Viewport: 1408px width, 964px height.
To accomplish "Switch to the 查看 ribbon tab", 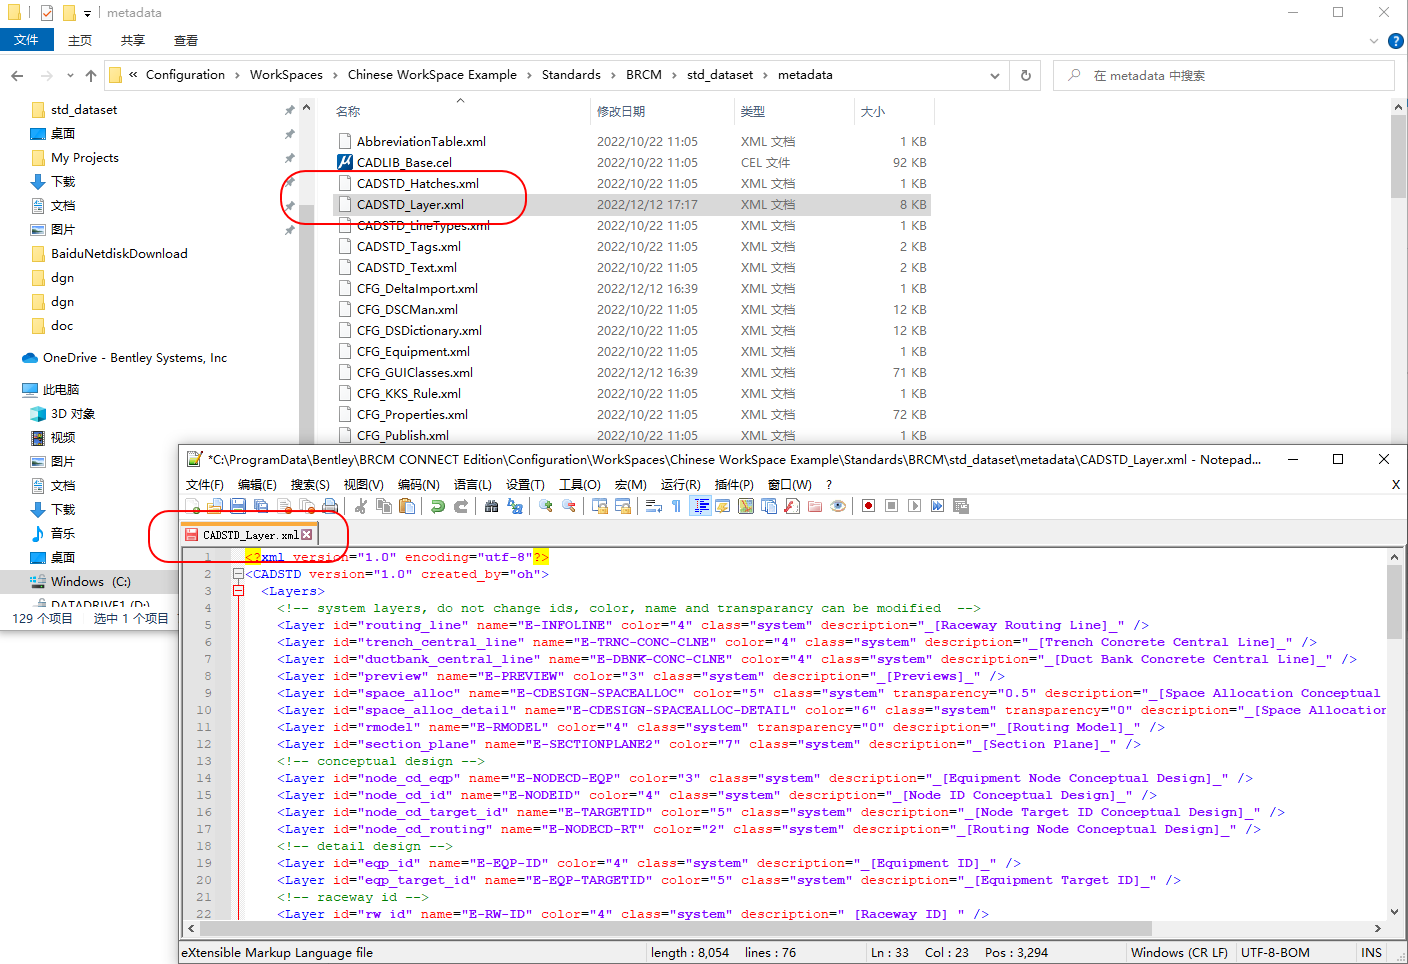I will [x=185, y=41].
